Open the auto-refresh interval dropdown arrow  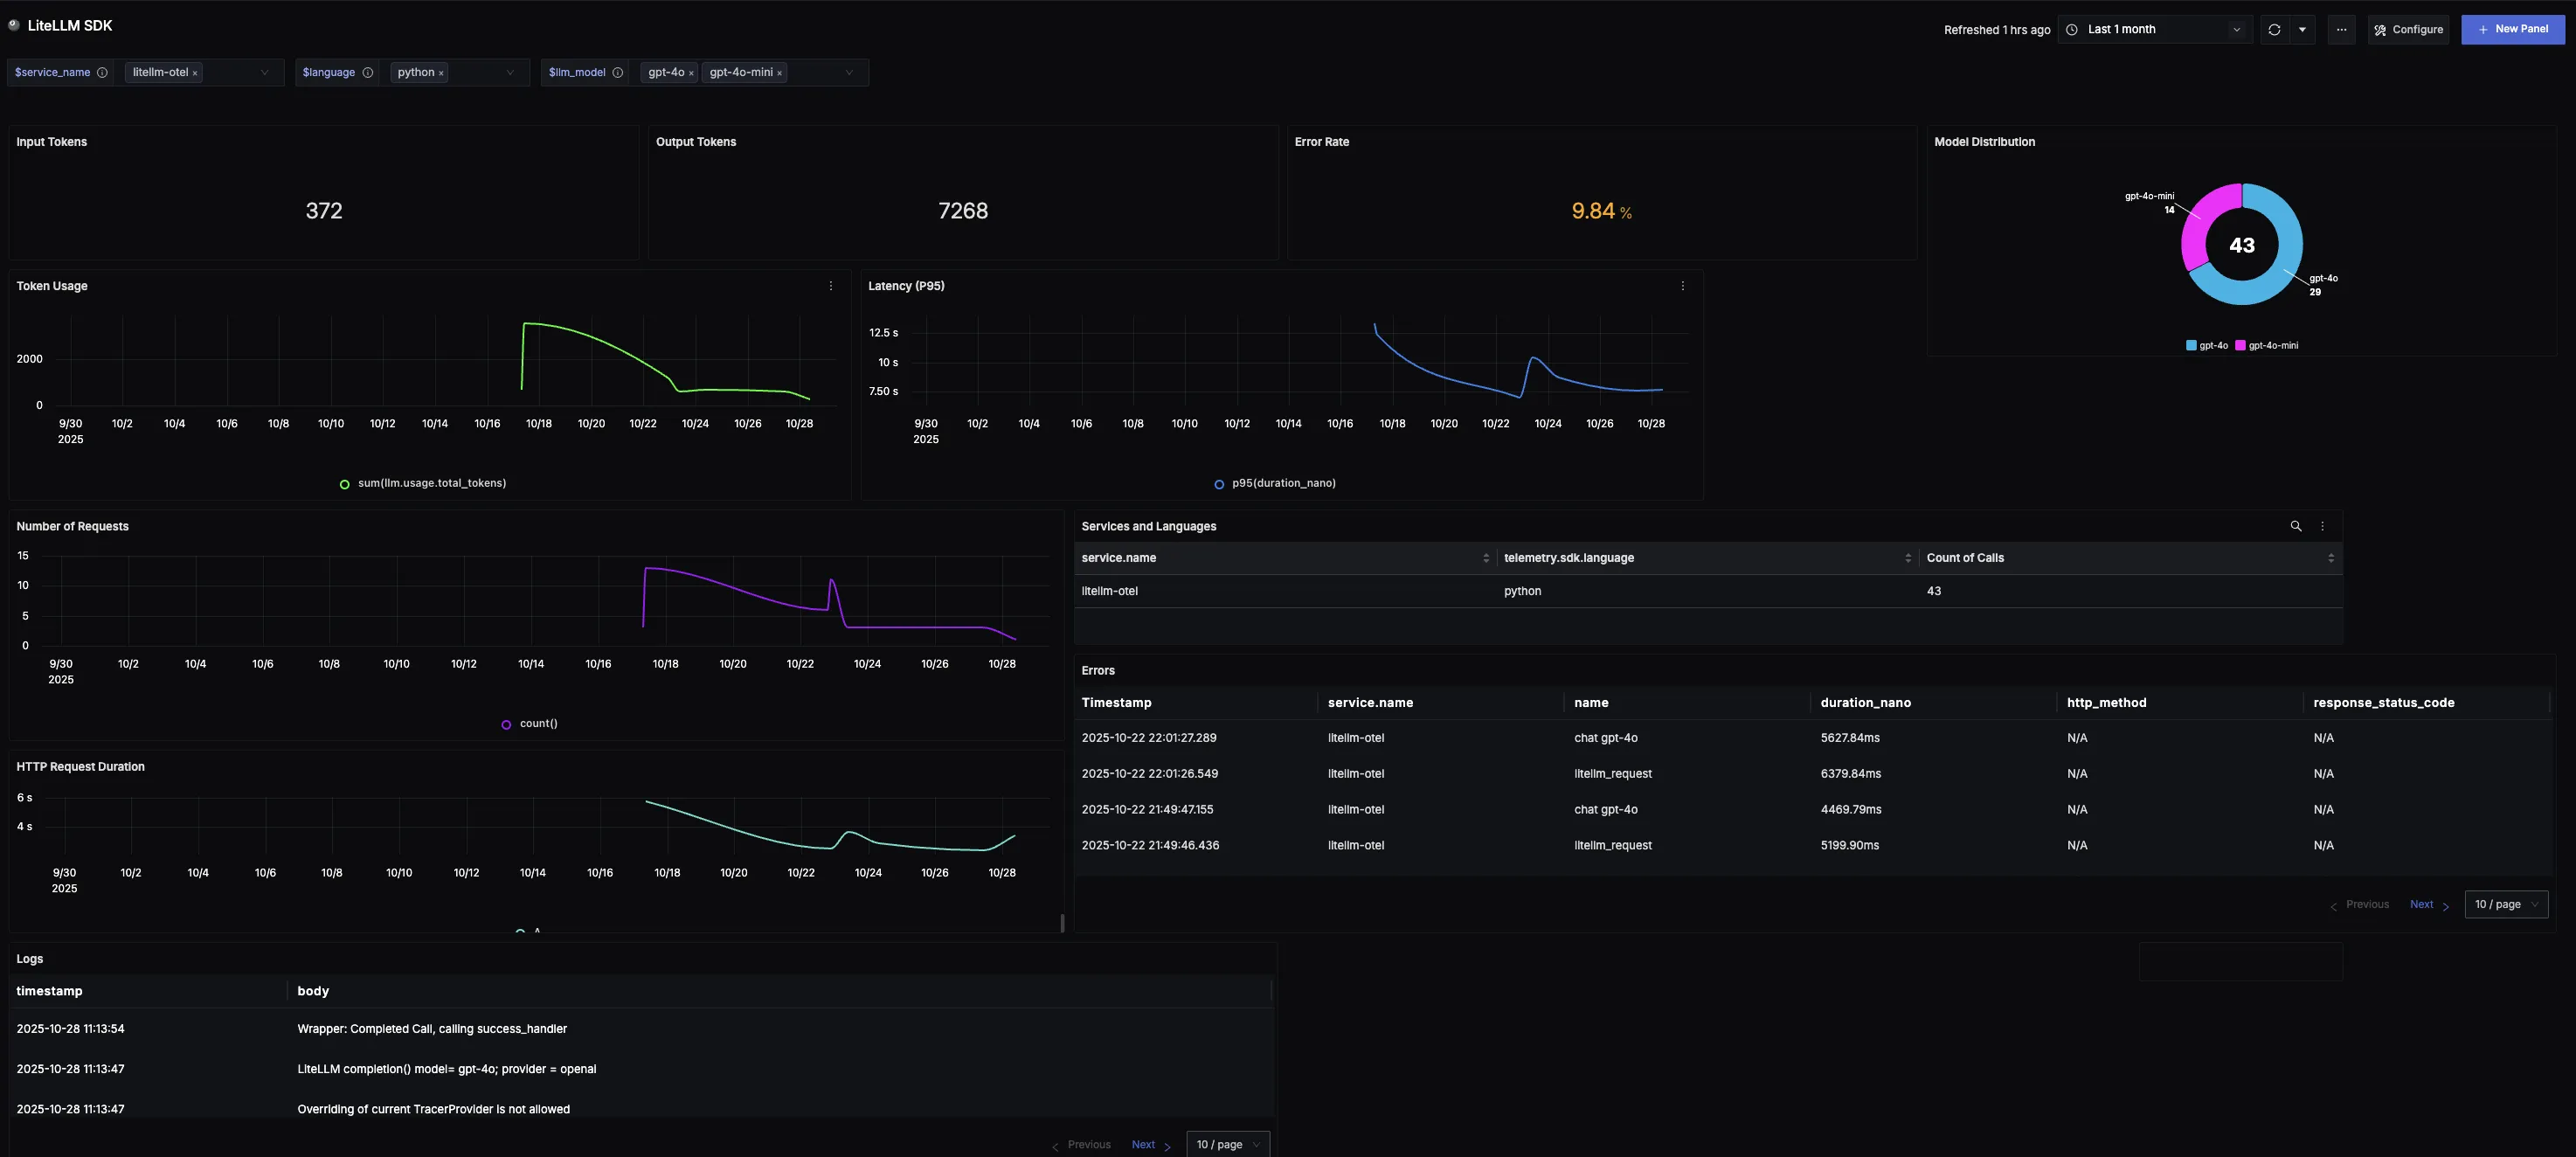tap(2302, 29)
